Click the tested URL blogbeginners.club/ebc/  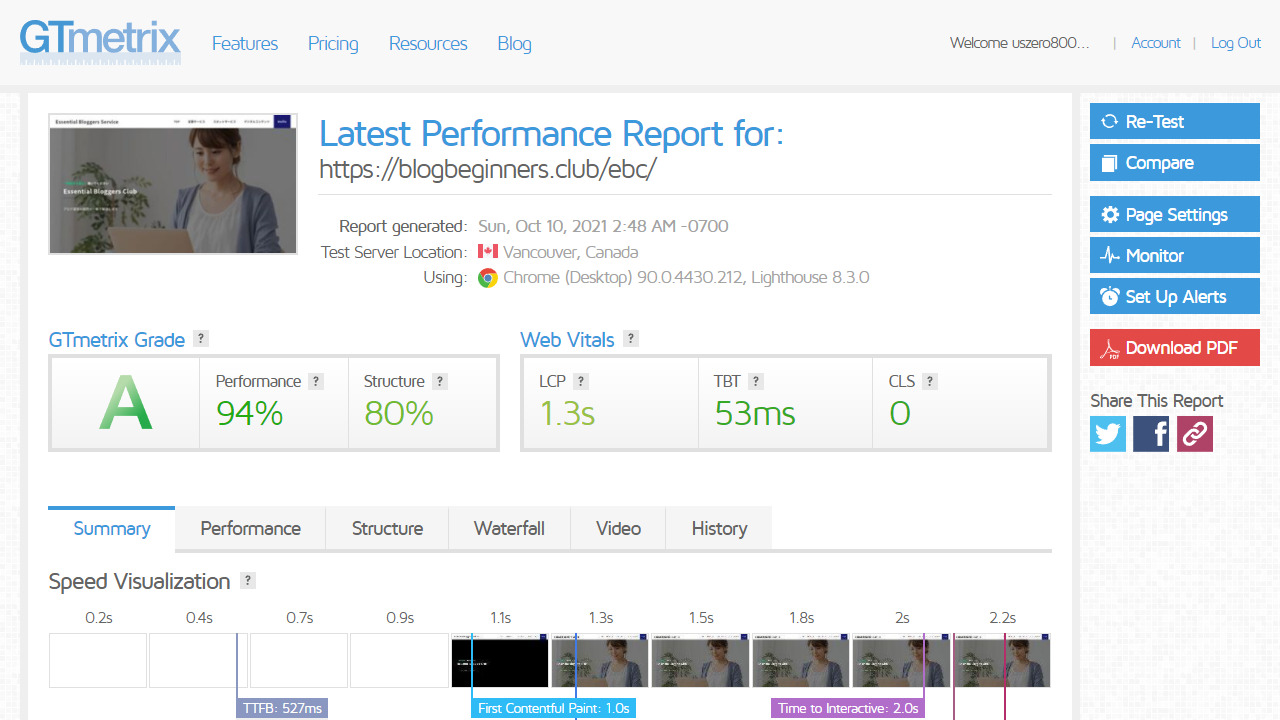487,169
